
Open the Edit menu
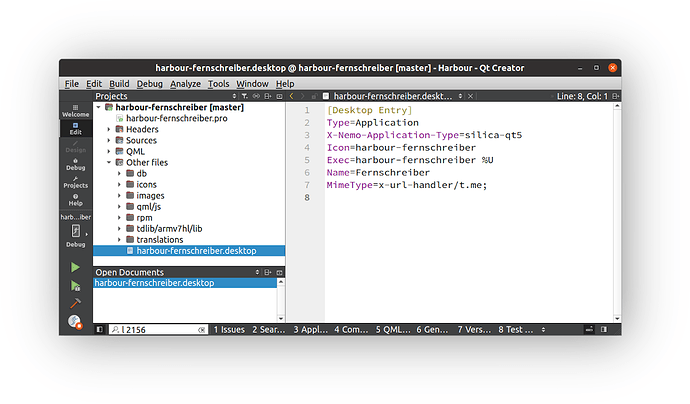coord(94,84)
